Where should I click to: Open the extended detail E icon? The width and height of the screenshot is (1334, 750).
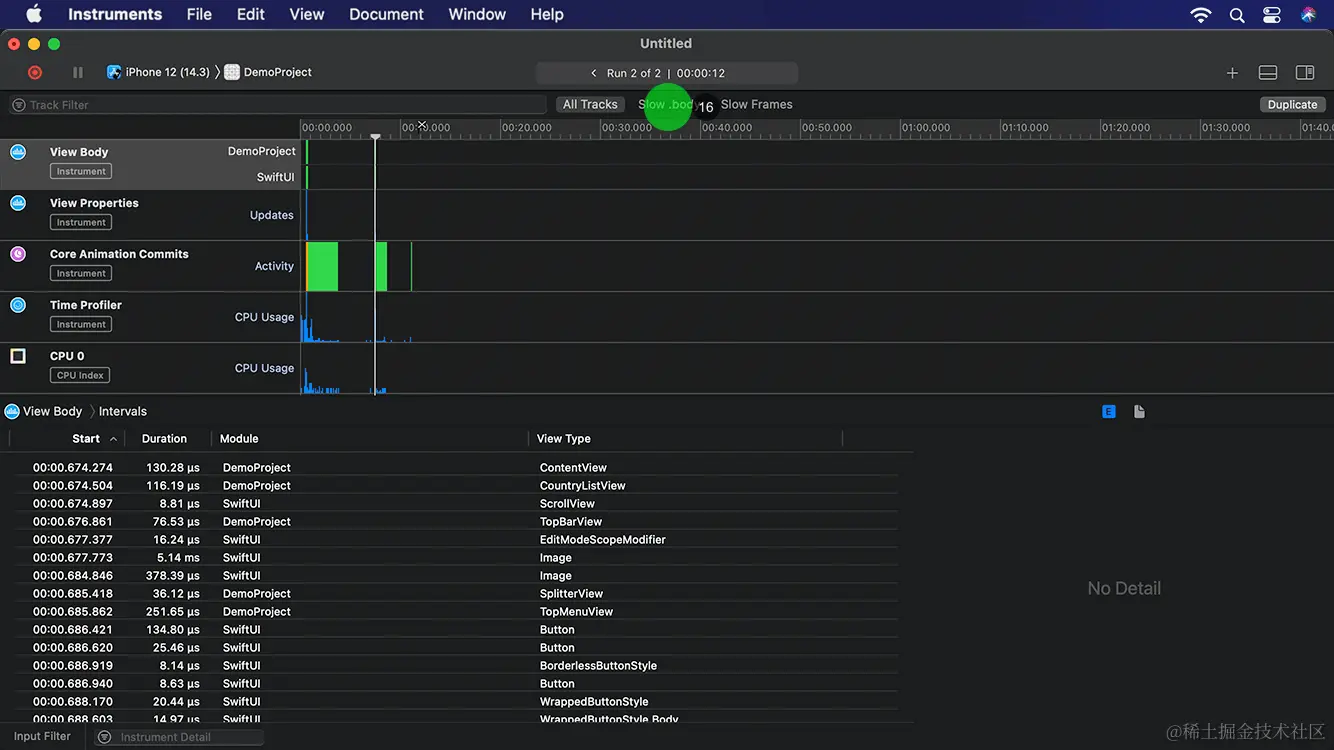1109,412
